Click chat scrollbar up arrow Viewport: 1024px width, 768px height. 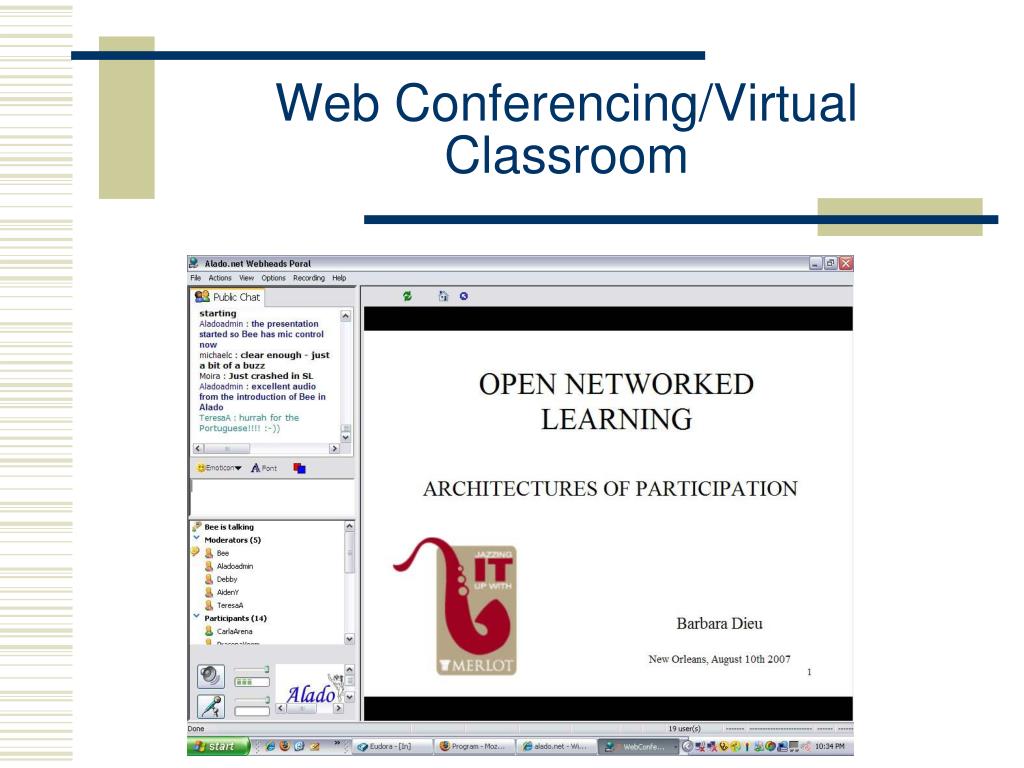[346, 316]
